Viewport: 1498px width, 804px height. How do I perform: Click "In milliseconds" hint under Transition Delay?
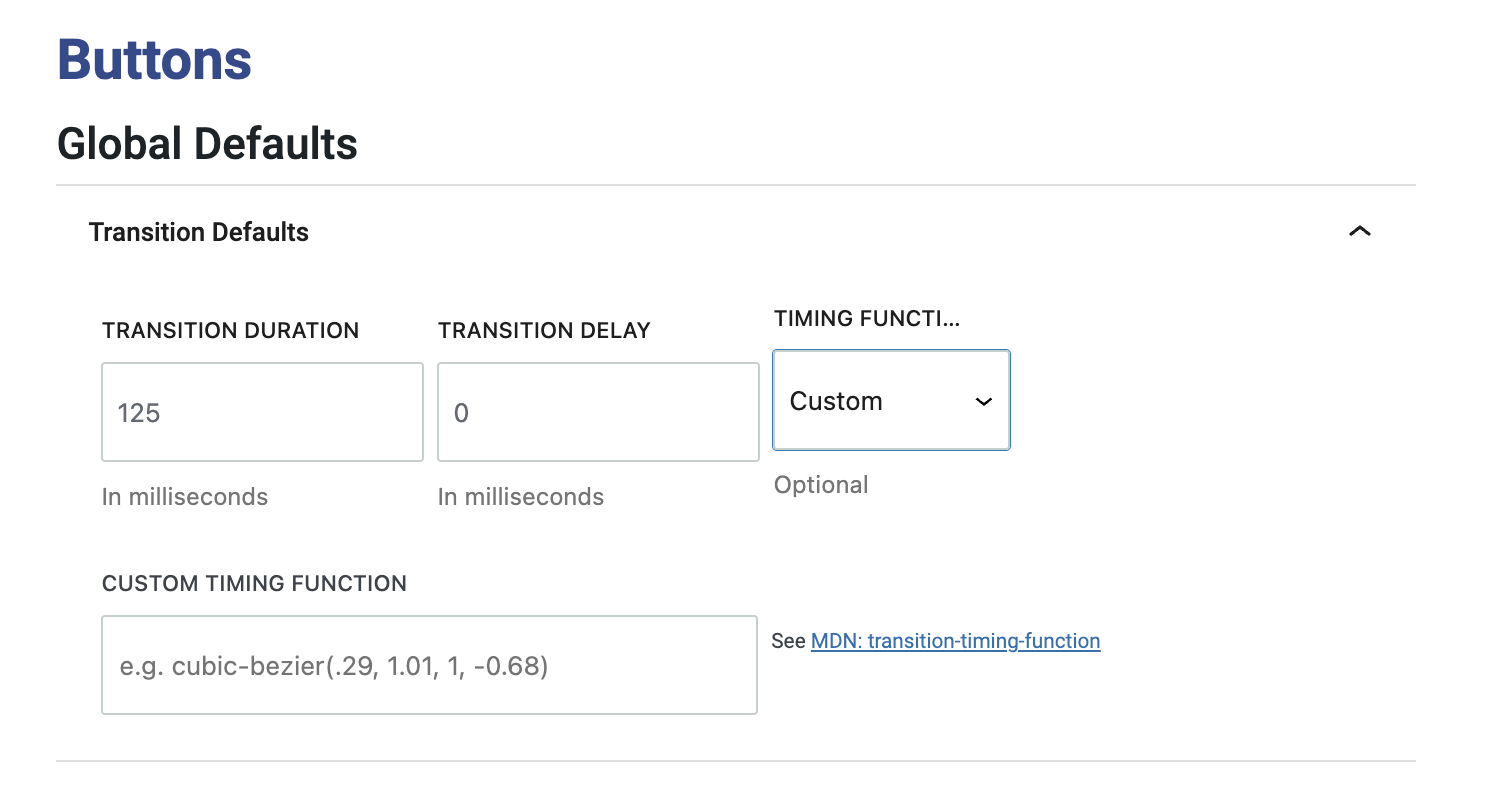click(x=521, y=497)
